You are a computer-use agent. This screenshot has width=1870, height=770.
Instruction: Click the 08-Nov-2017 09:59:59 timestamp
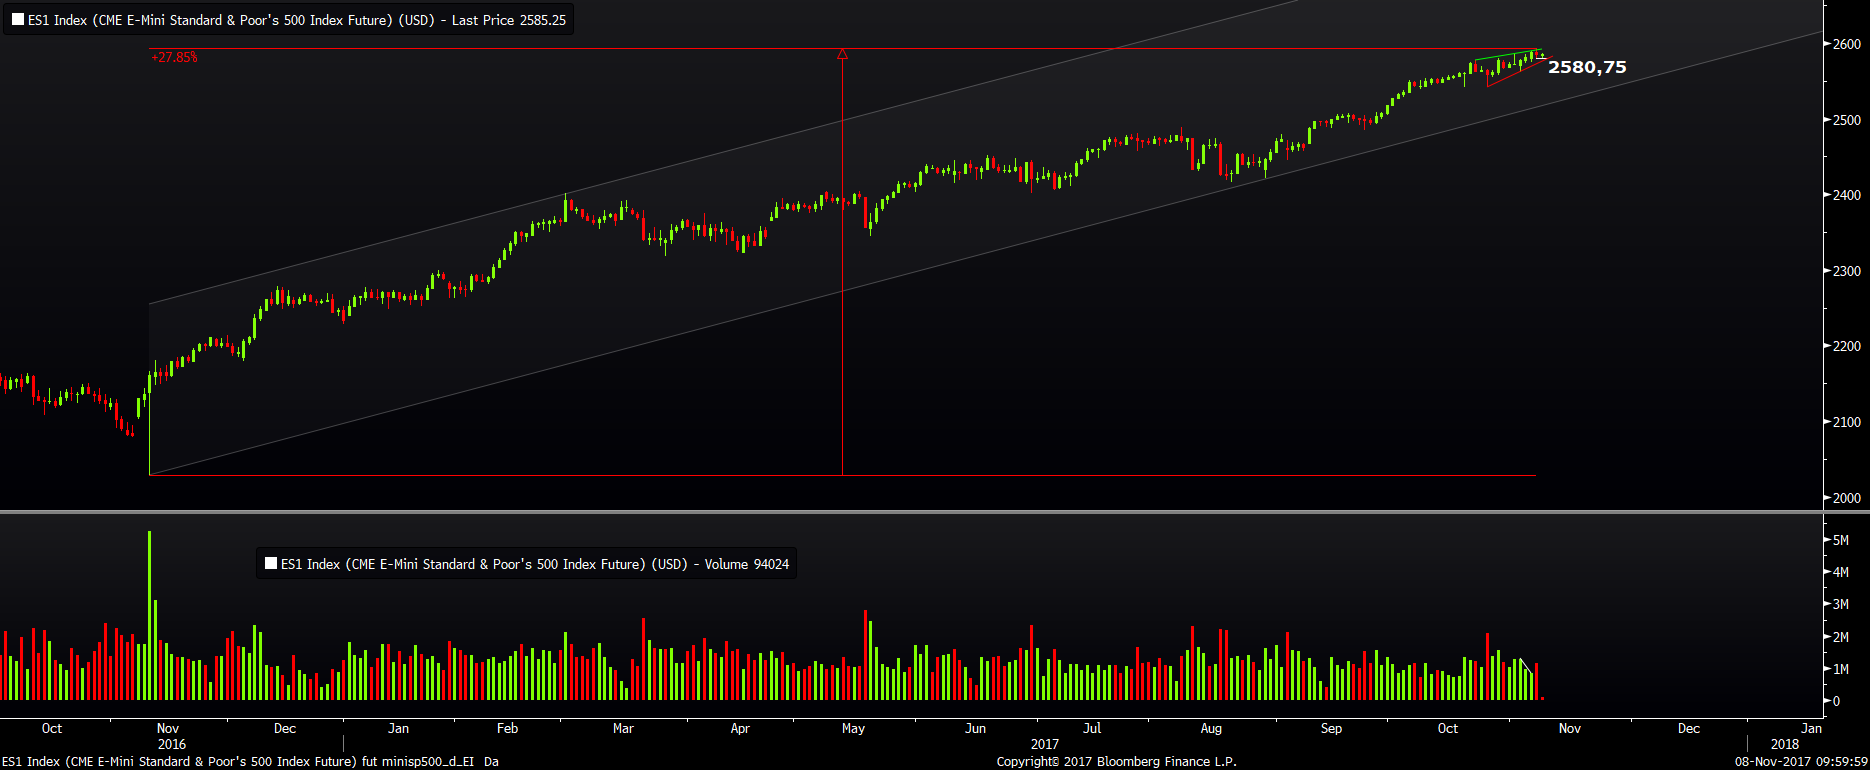pos(1802,762)
